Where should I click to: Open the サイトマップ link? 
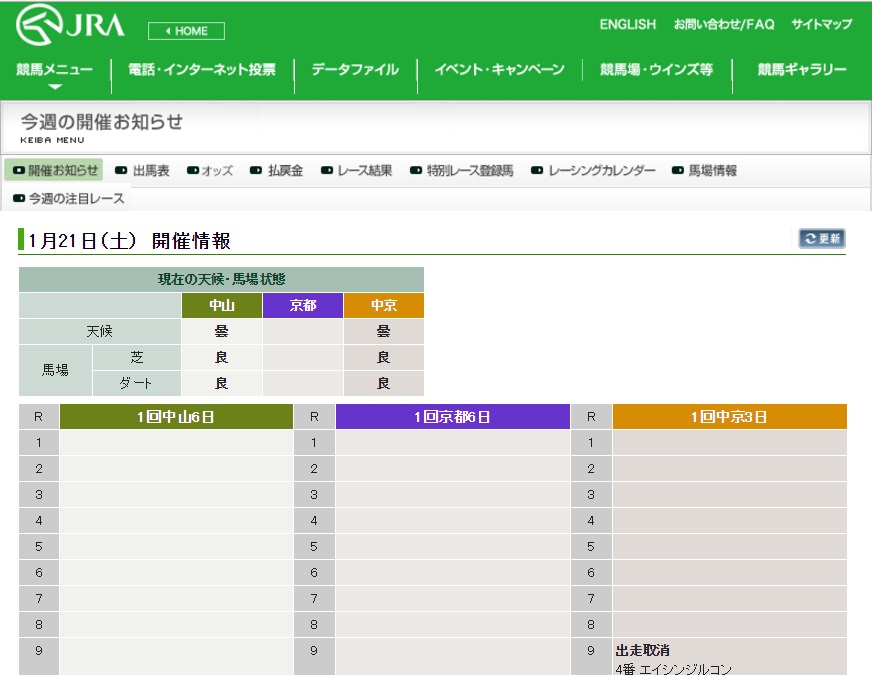(x=821, y=24)
